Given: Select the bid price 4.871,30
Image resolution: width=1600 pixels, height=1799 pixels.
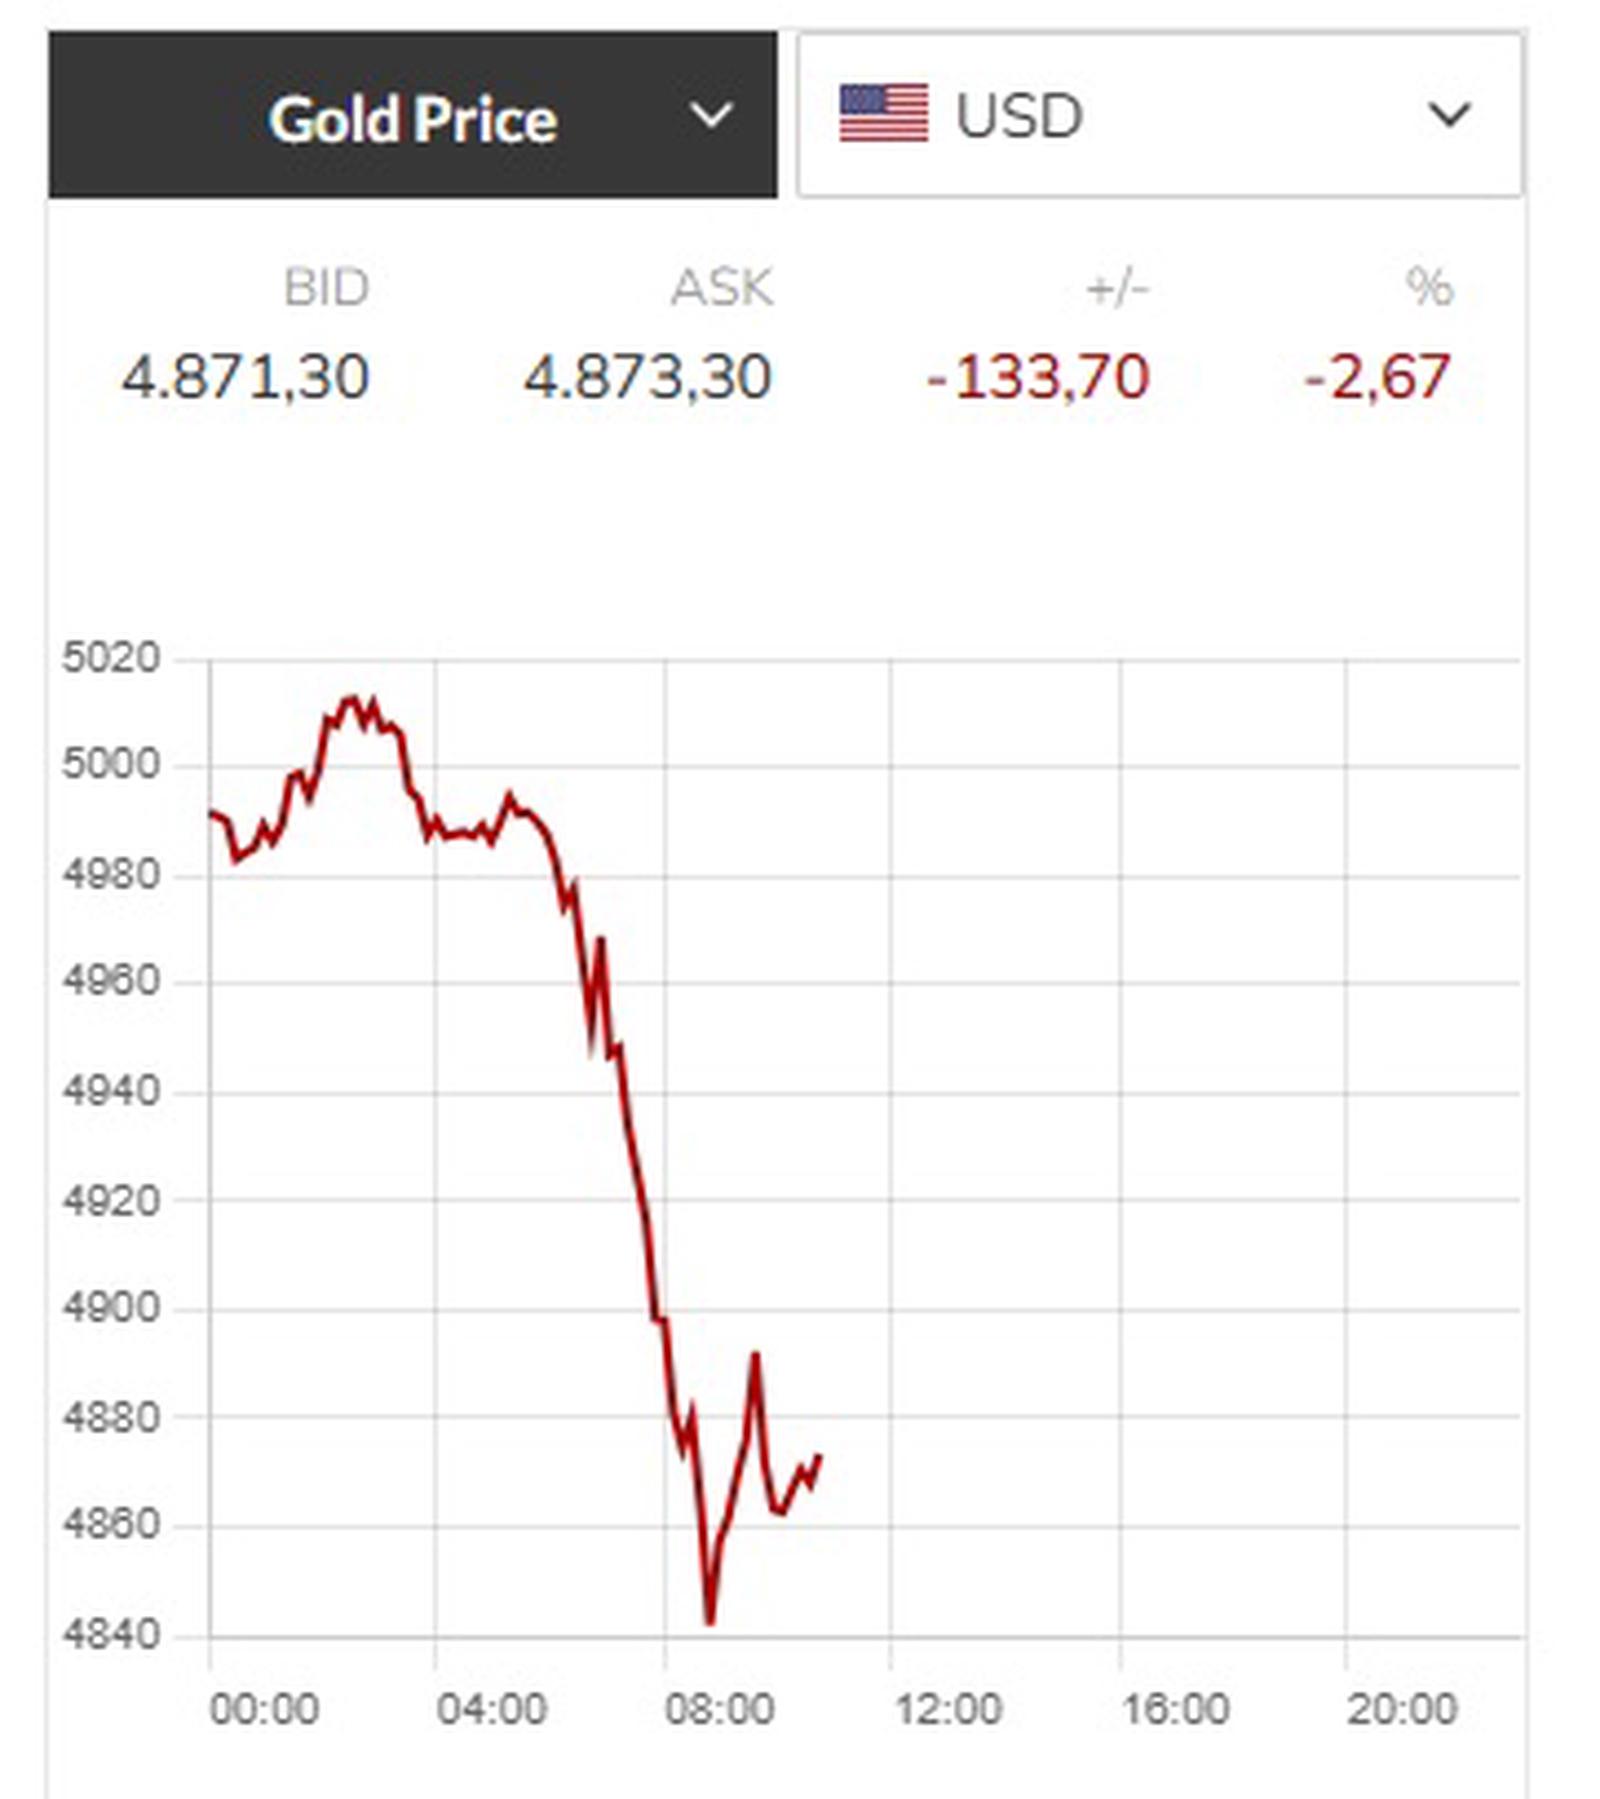Looking at the screenshot, I should pyautogui.click(x=246, y=378).
